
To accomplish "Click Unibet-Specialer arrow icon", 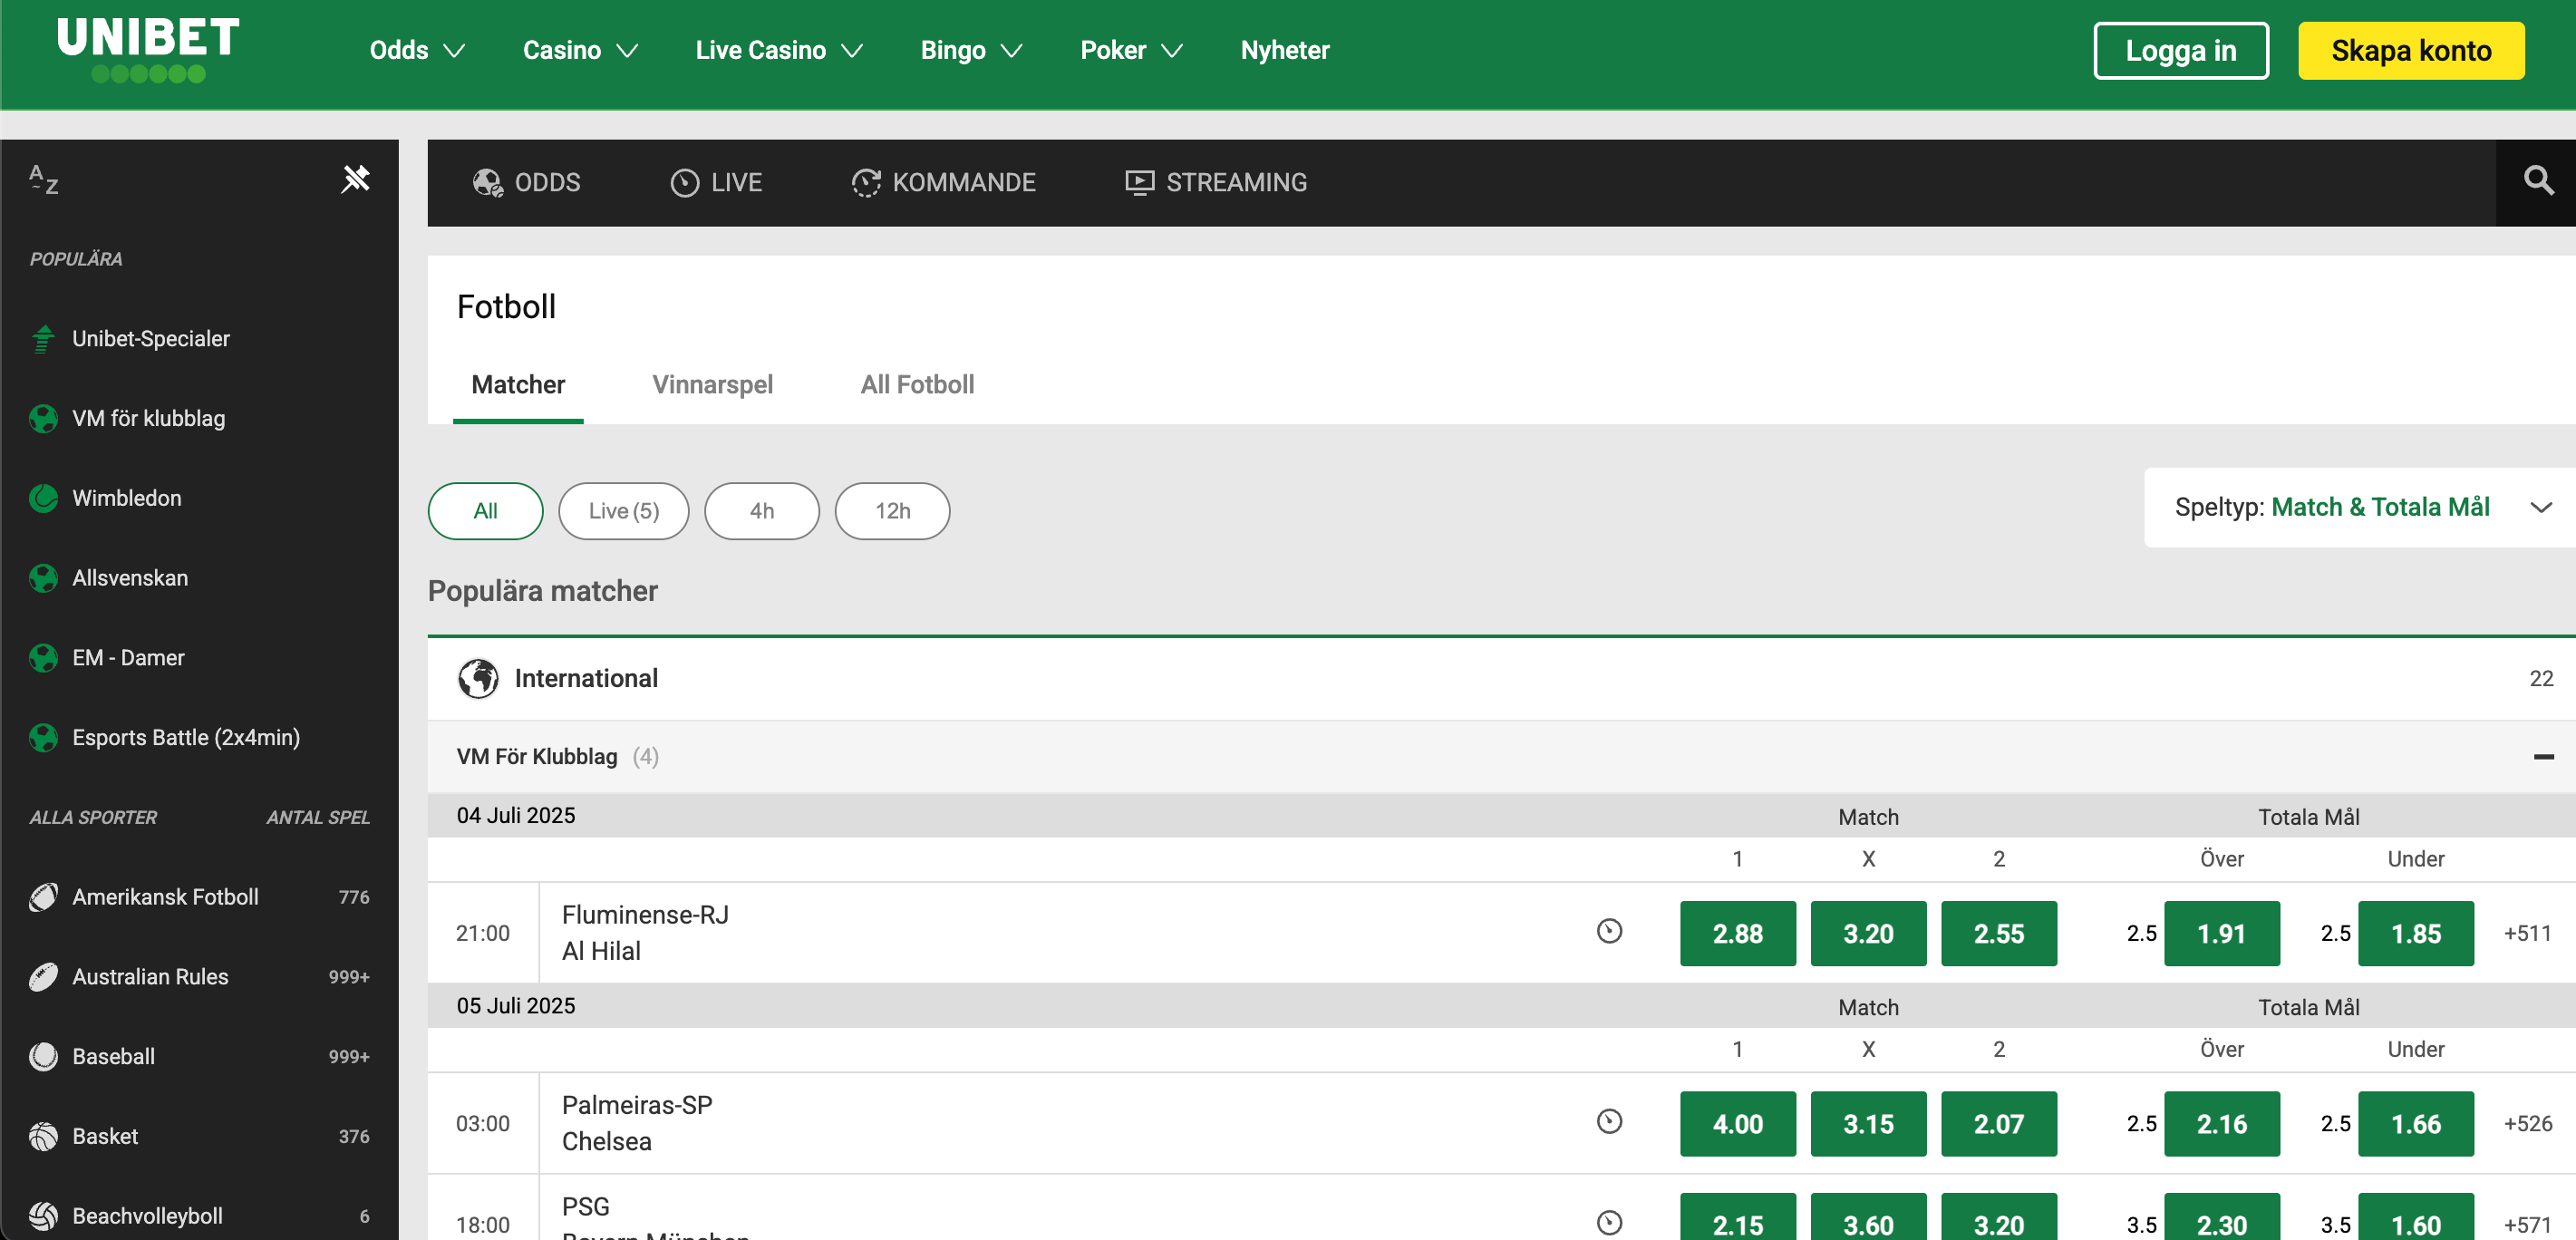I will [x=43, y=339].
